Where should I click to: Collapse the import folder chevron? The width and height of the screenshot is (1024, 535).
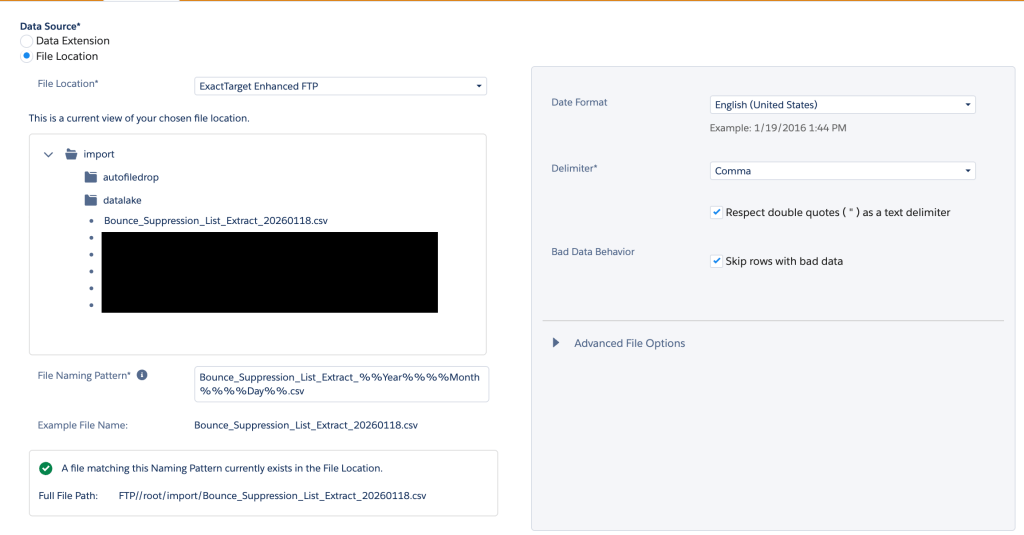pyautogui.click(x=48, y=154)
